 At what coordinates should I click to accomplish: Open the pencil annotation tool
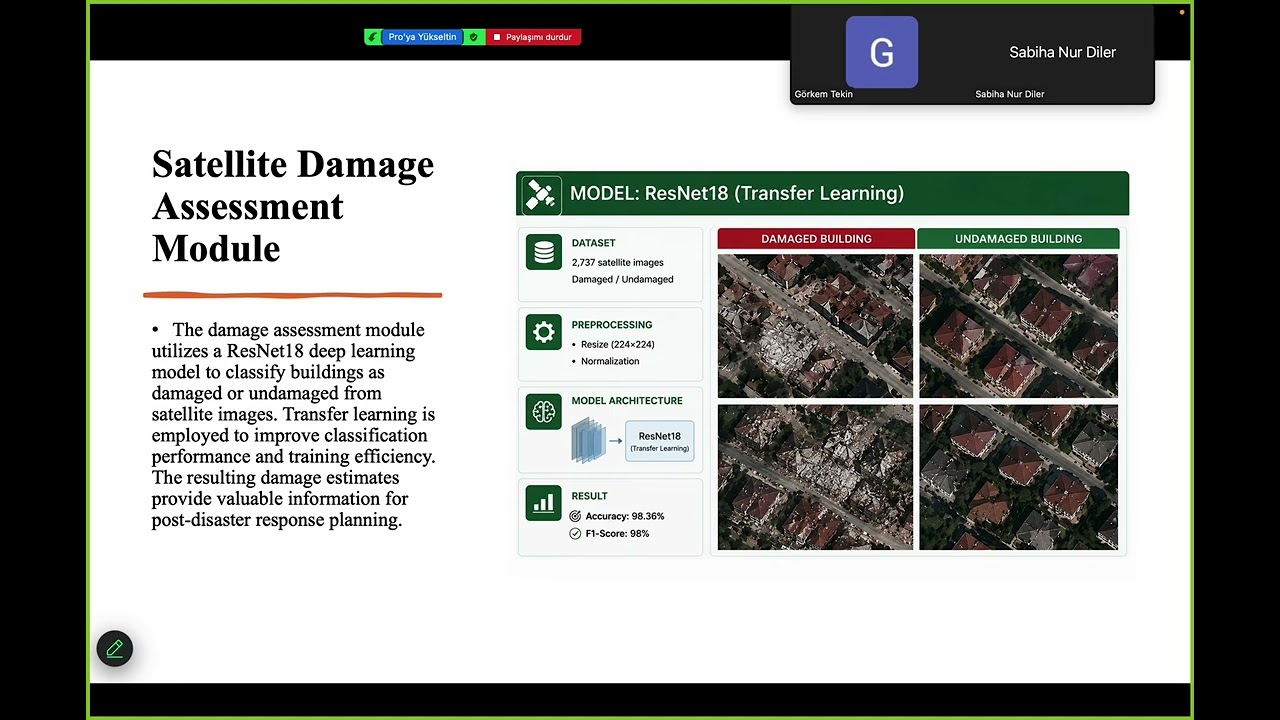(x=115, y=649)
